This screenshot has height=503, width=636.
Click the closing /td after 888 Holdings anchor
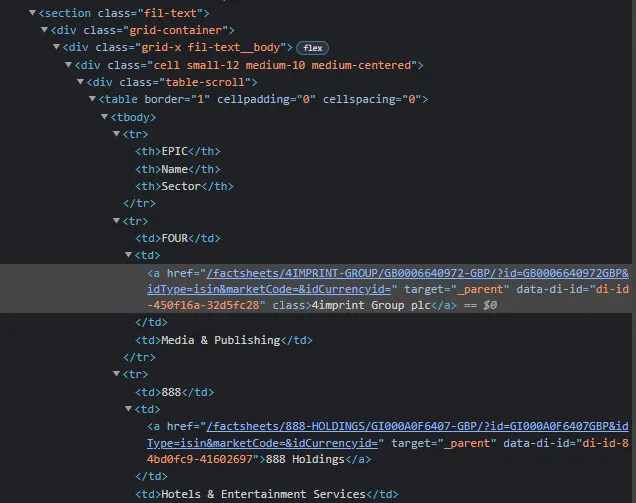pyautogui.click(x=151, y=476)
